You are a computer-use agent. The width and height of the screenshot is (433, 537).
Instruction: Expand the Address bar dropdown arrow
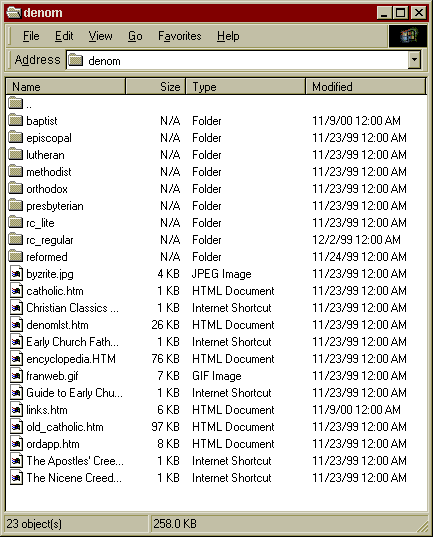tap(415, 60)
